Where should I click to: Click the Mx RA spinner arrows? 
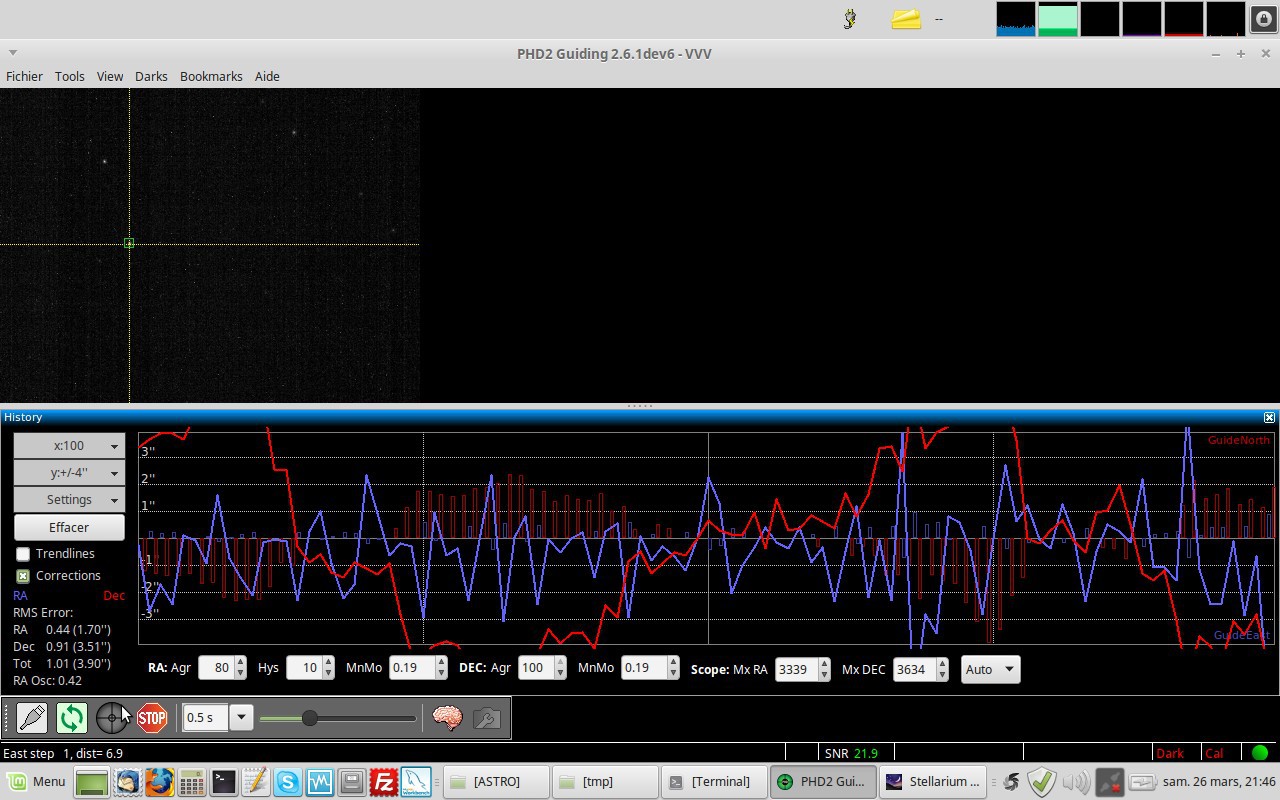(824, 669)
